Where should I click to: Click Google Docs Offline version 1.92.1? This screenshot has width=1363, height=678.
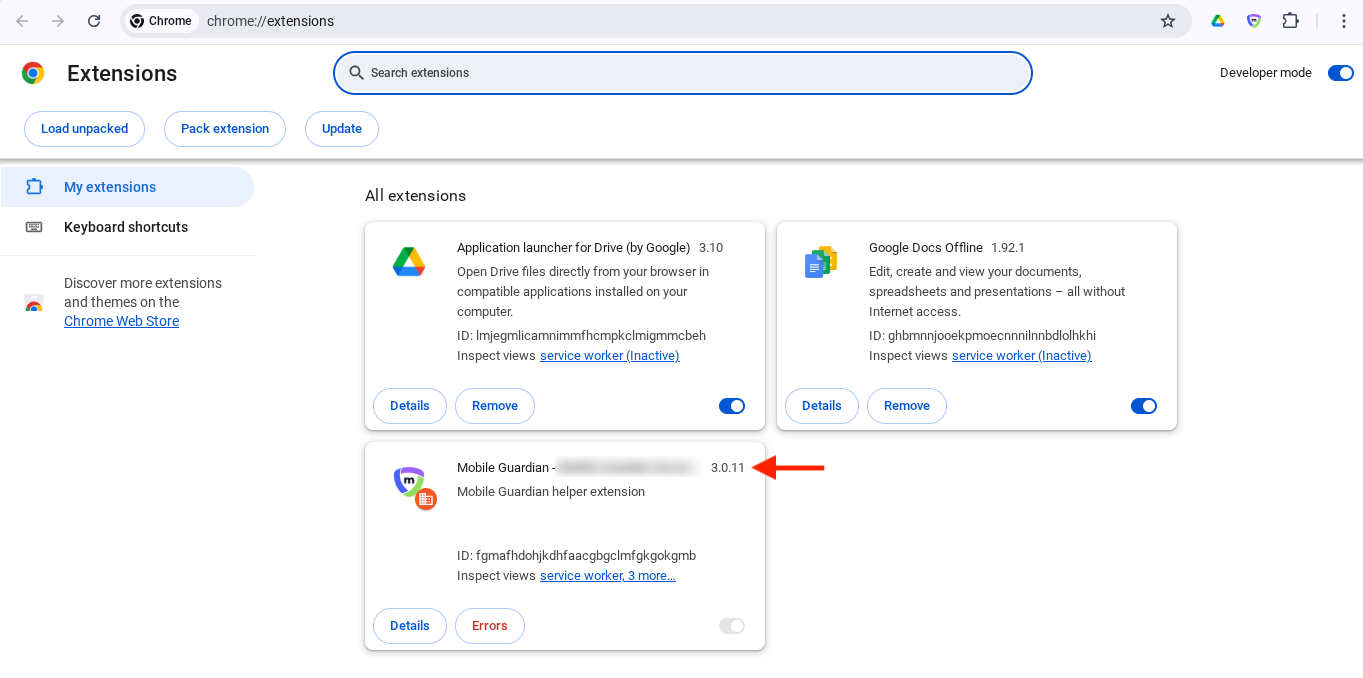(x=1008, y=248)
